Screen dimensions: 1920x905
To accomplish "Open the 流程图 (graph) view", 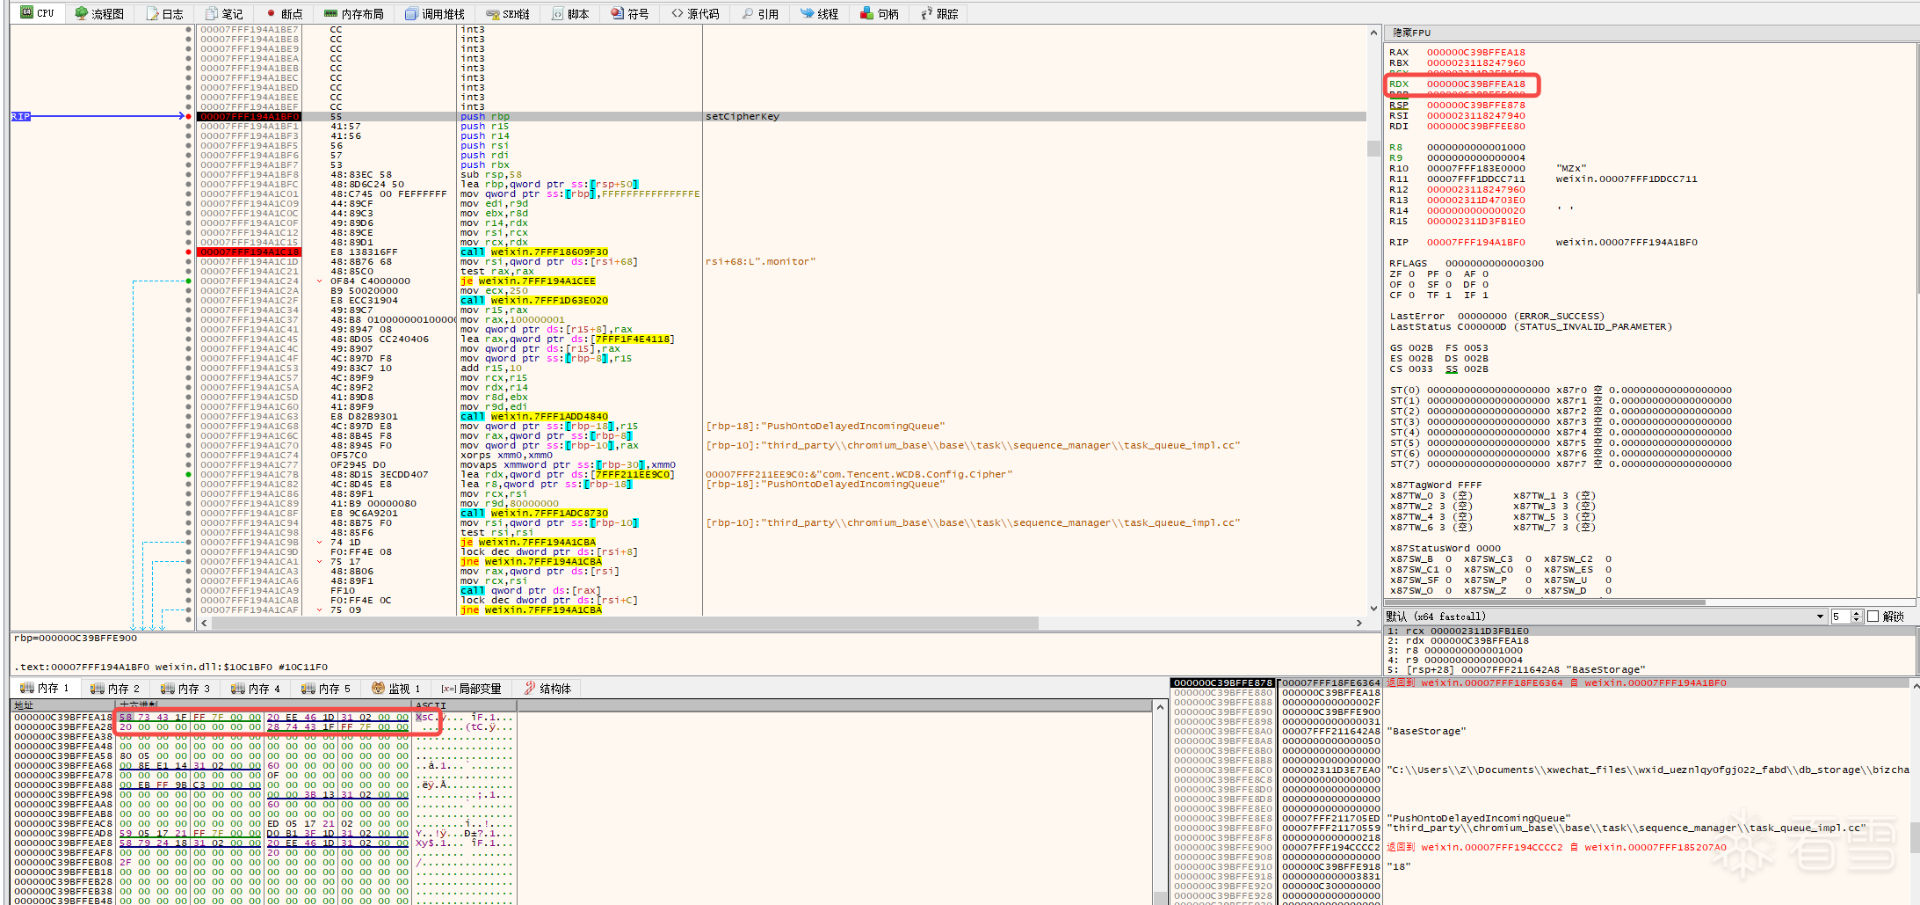I will tap(100, 14).
